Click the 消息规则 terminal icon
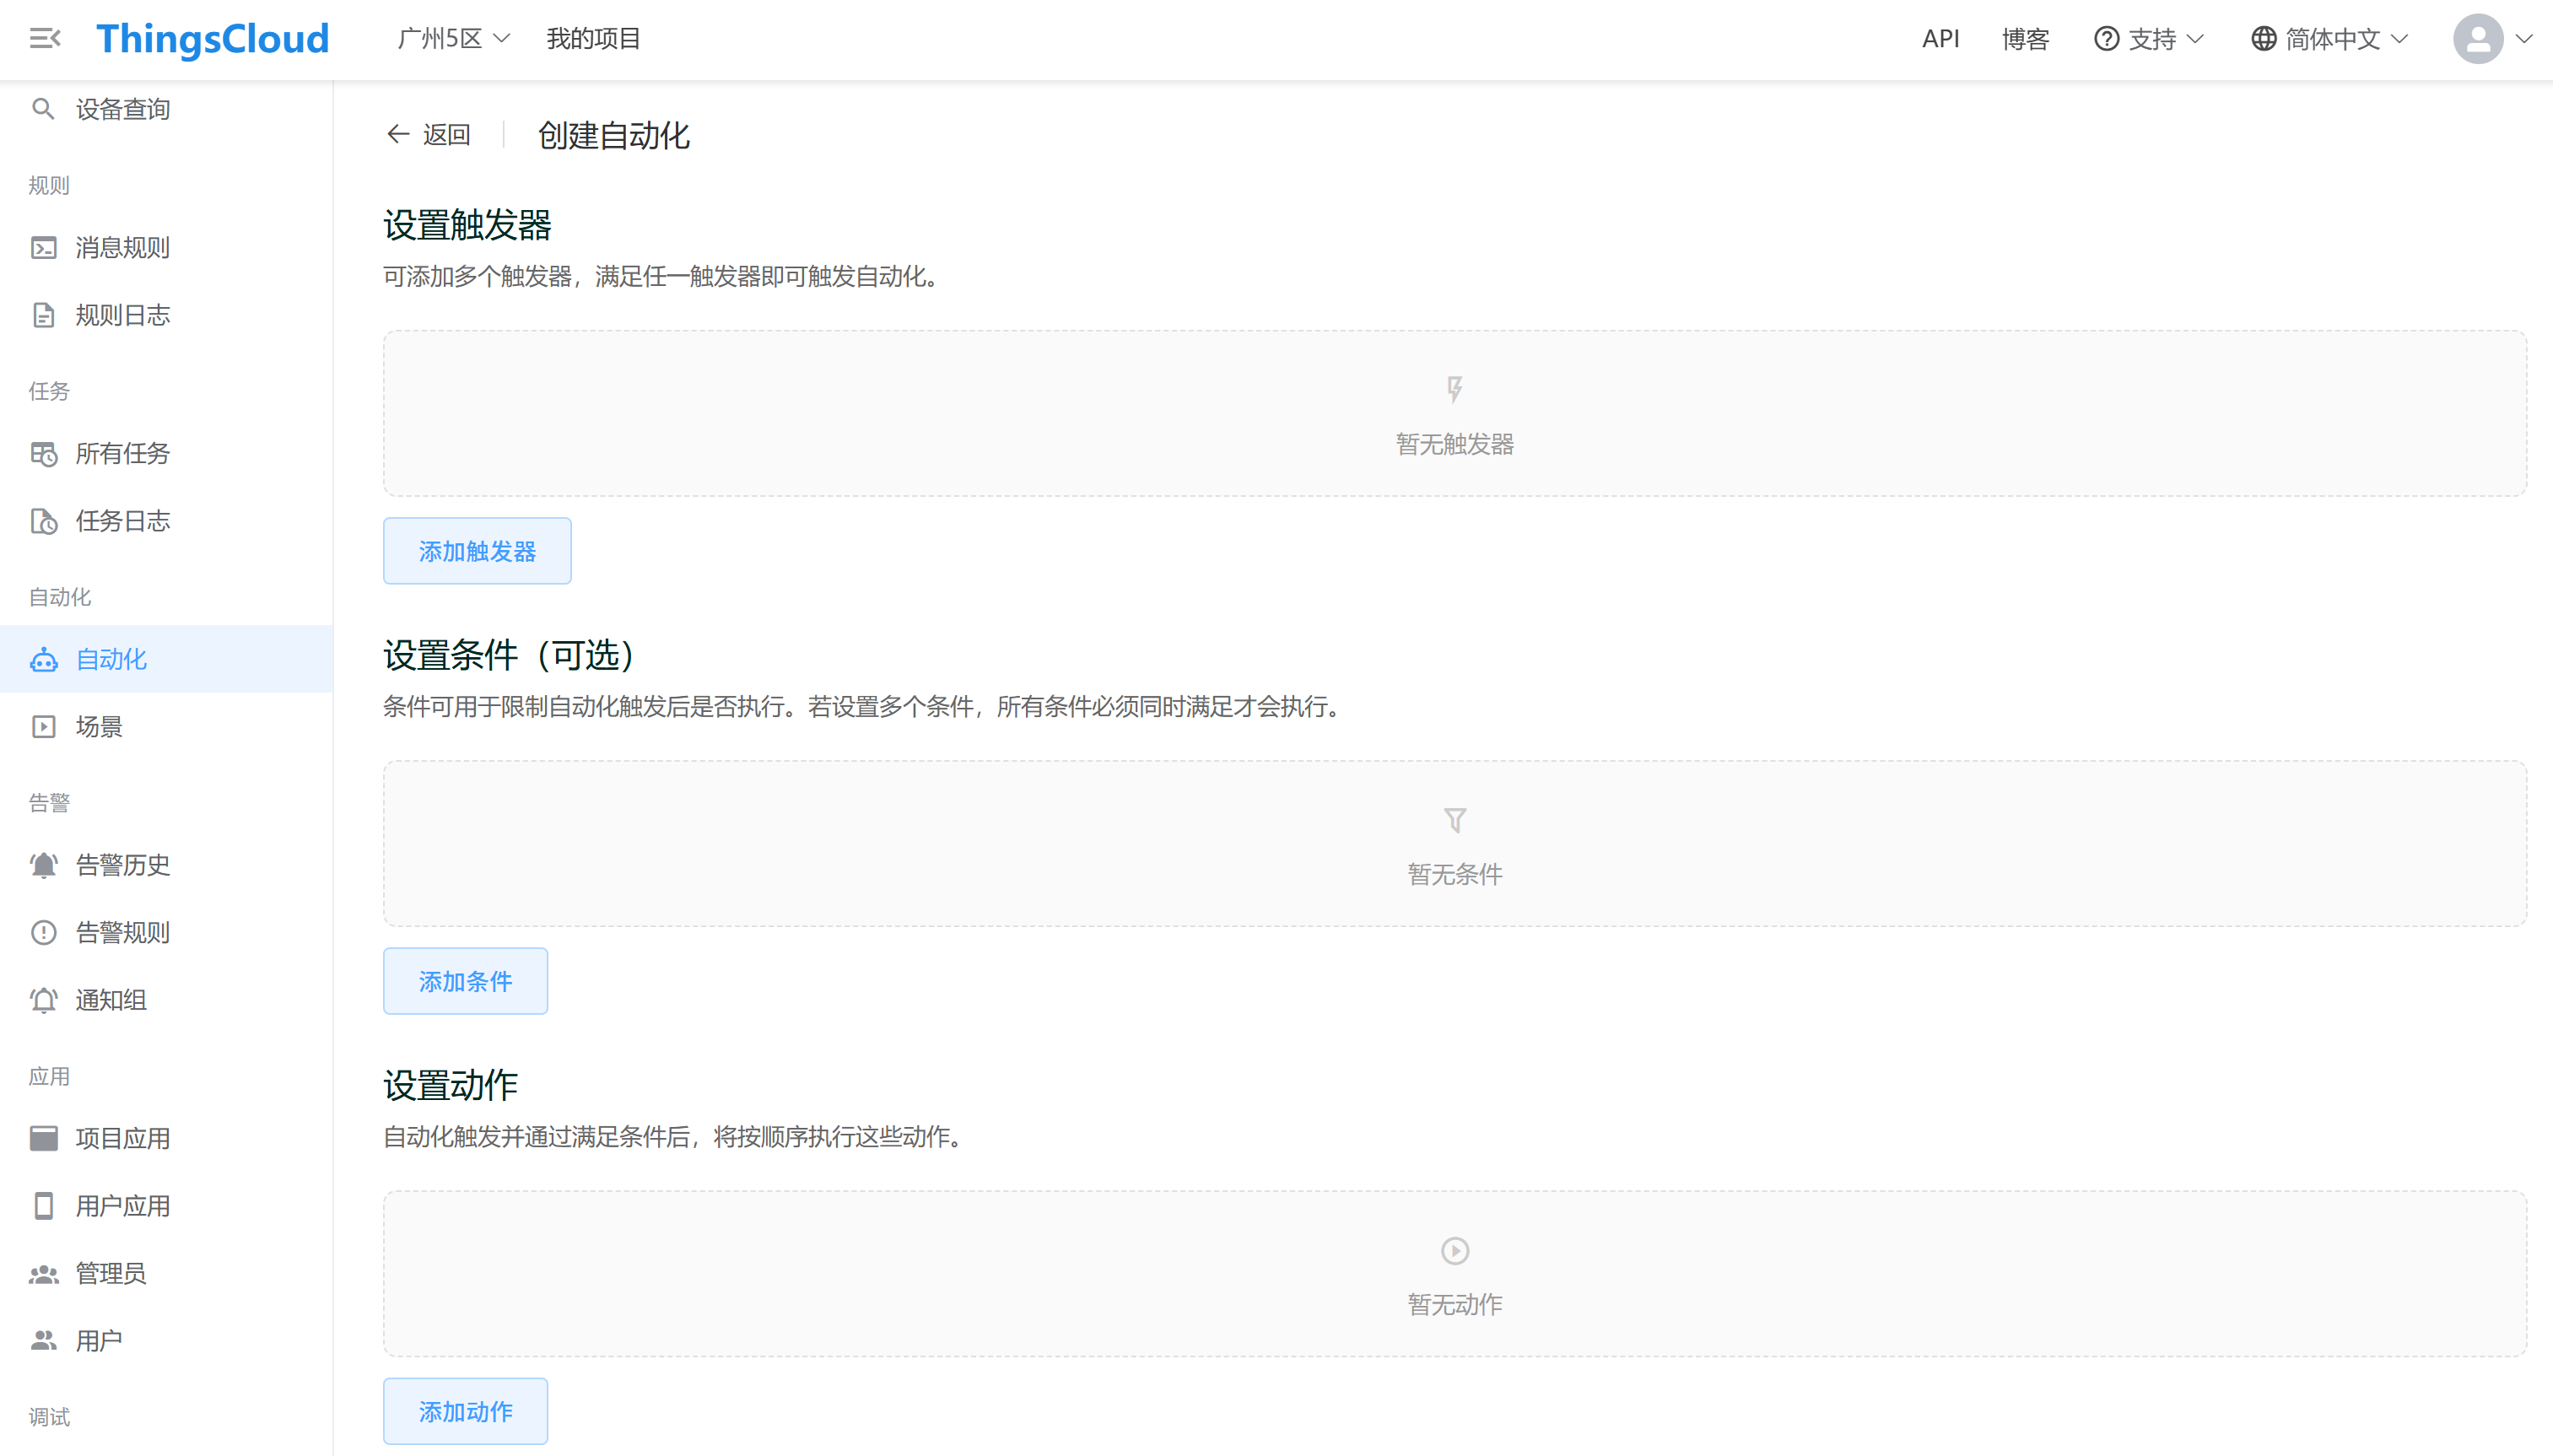2553x1456 pixels. click(x=43, y=248)
